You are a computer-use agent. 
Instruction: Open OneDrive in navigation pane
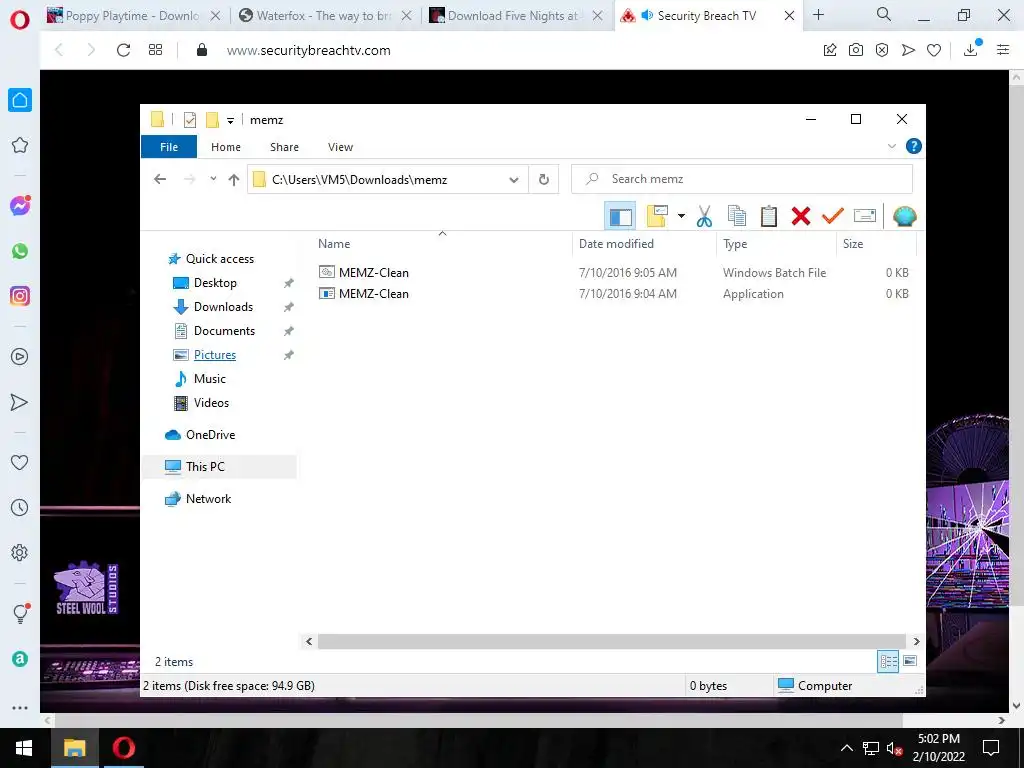210,435
